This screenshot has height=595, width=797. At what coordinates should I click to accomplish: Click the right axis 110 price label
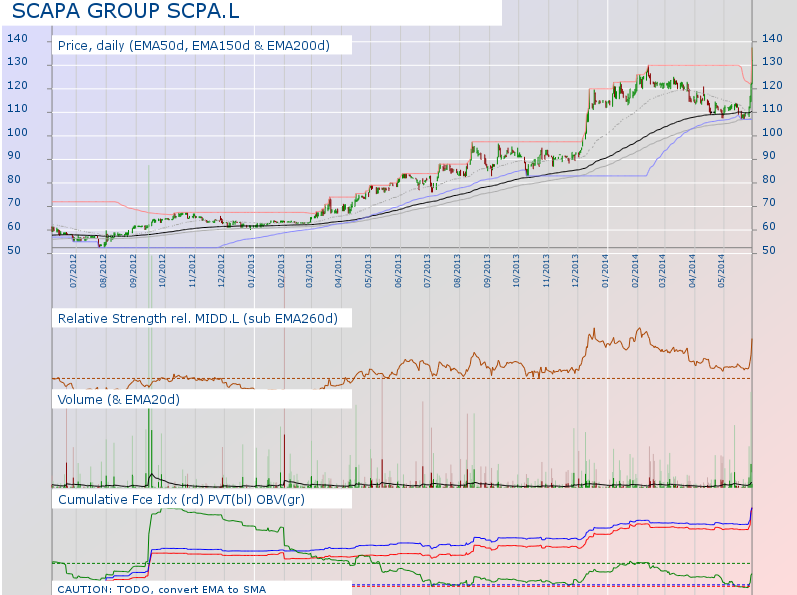(772, 108)
